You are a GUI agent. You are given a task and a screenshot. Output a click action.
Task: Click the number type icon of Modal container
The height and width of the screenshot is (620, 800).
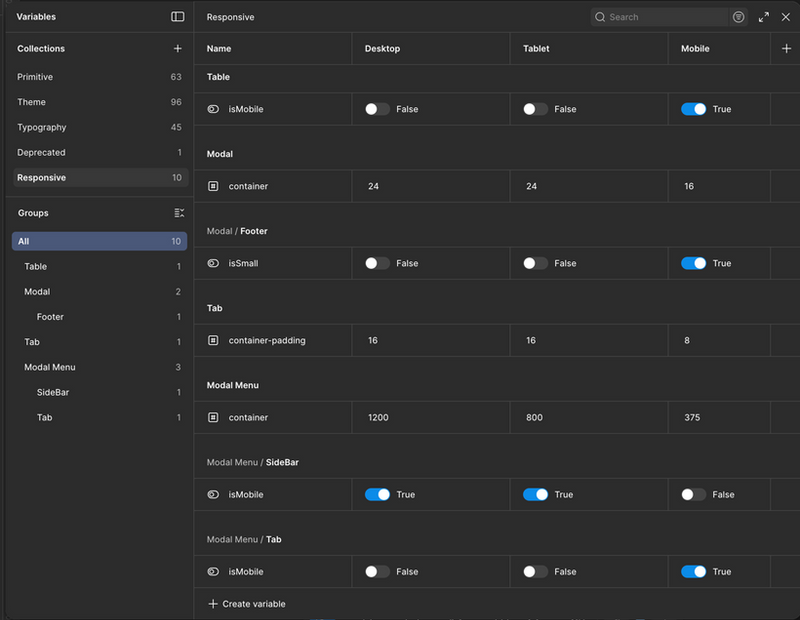pos(213,186)
